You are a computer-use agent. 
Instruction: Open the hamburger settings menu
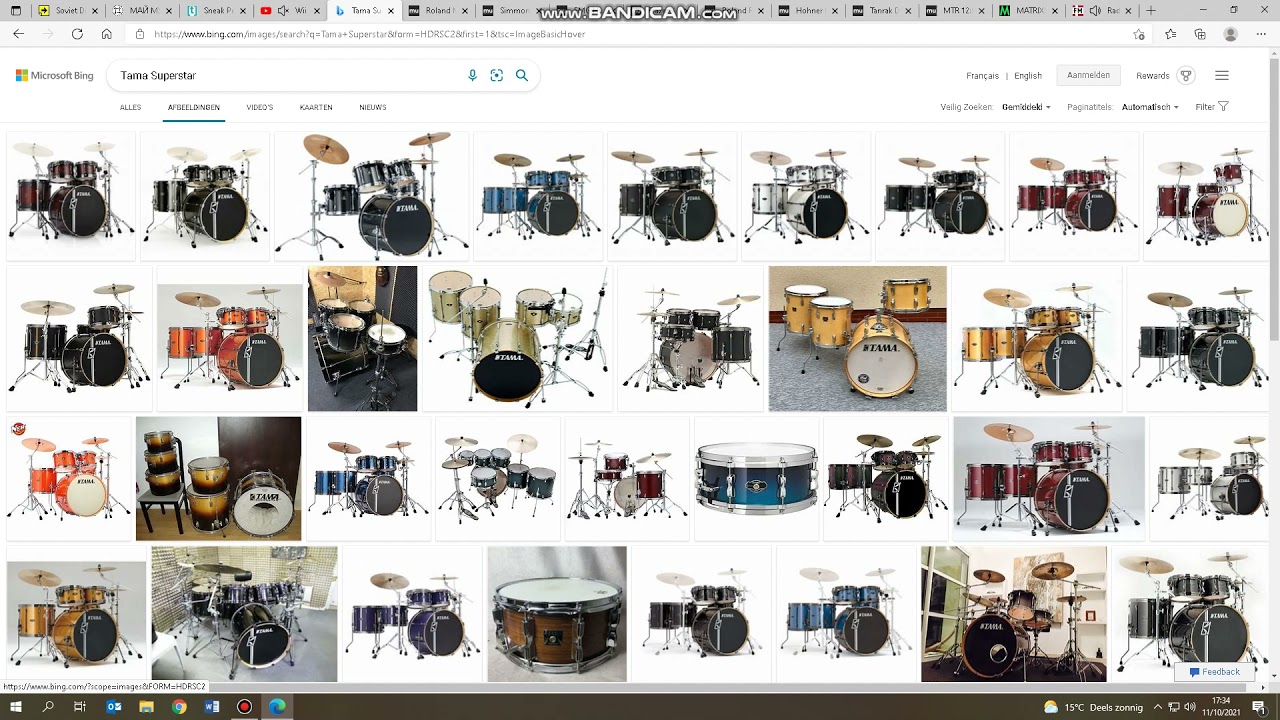1221,75
